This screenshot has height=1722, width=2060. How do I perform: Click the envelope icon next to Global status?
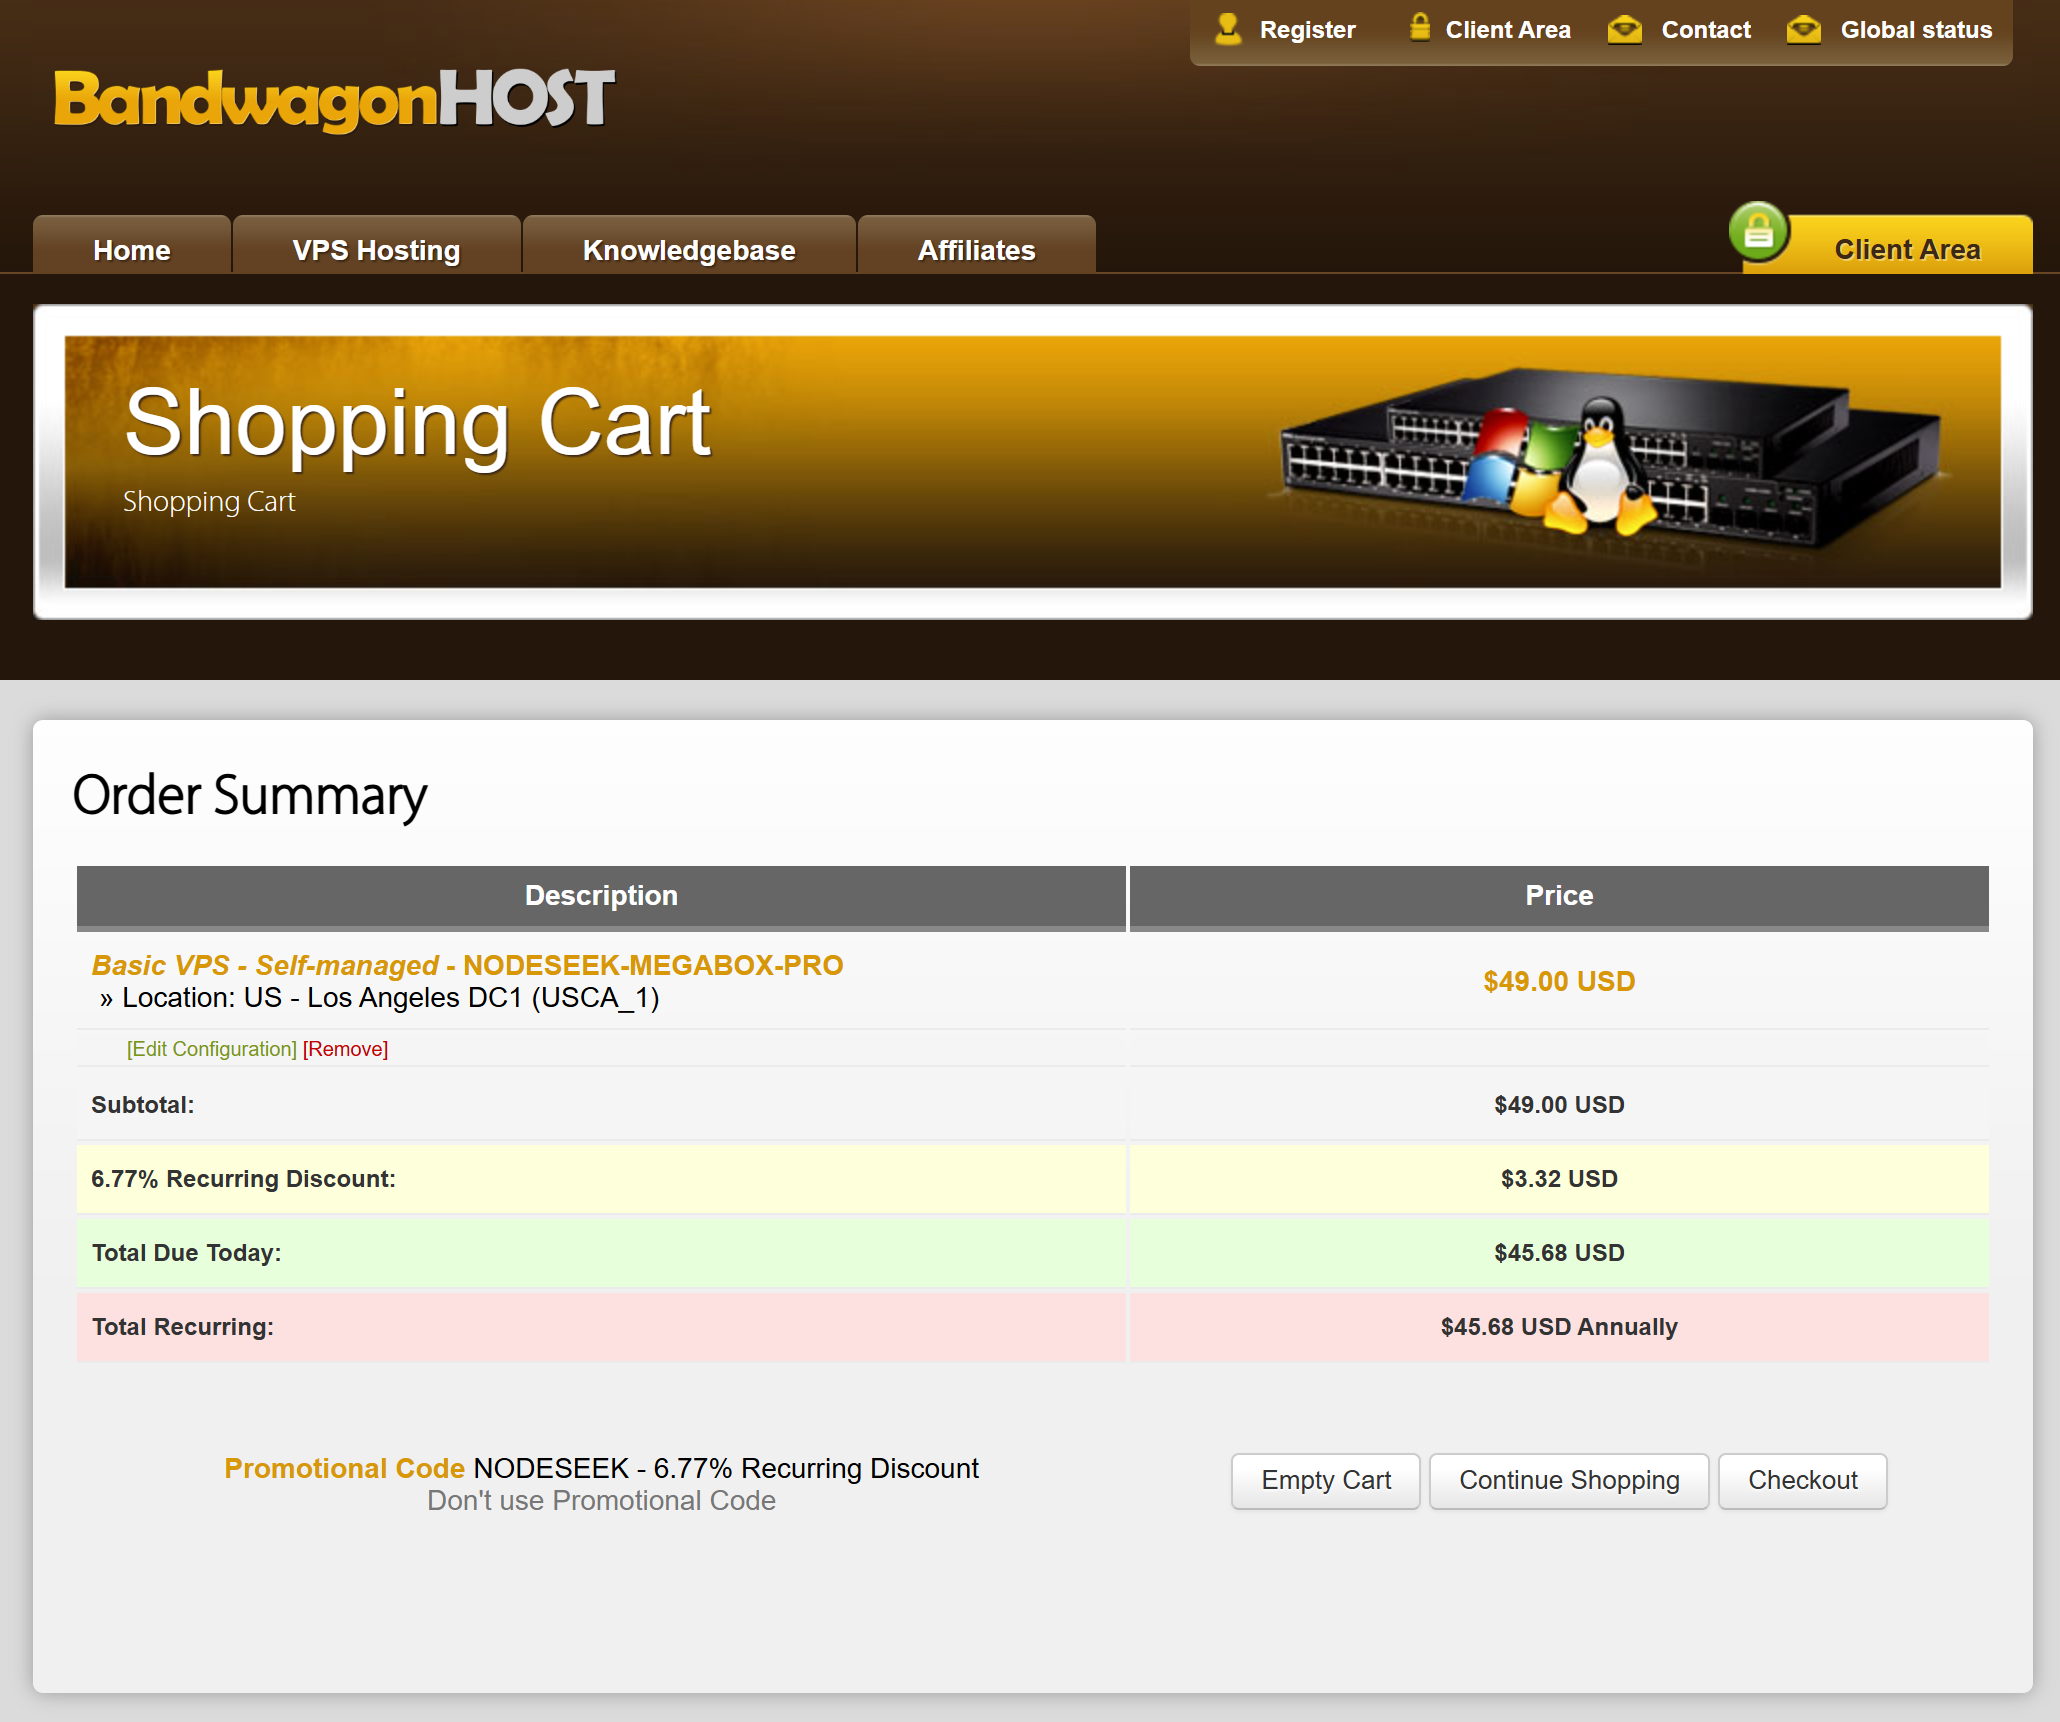click(x=1804, y=30)
